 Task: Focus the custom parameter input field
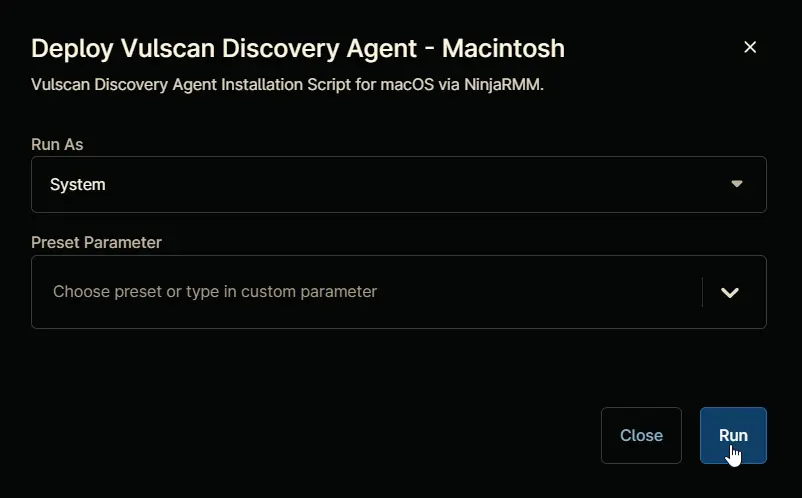click(x=367, y=292)
